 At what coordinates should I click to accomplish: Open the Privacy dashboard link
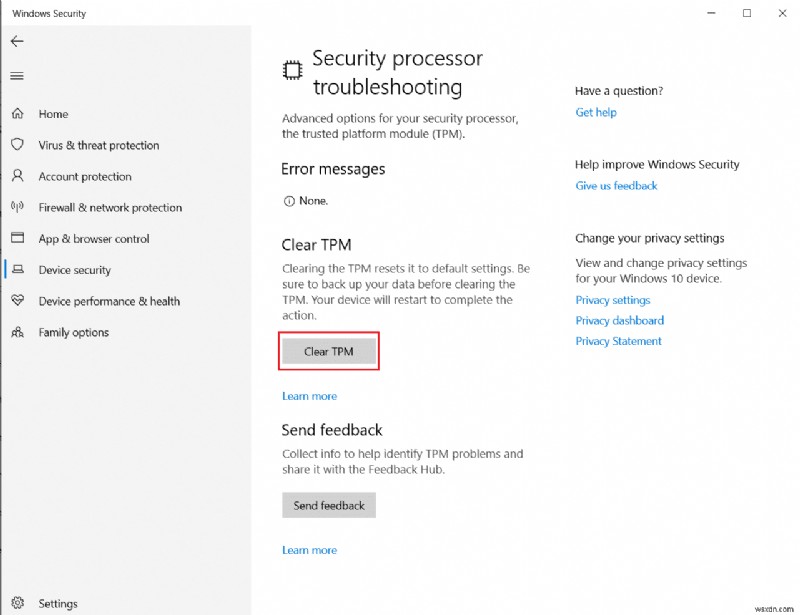point(617,320)
